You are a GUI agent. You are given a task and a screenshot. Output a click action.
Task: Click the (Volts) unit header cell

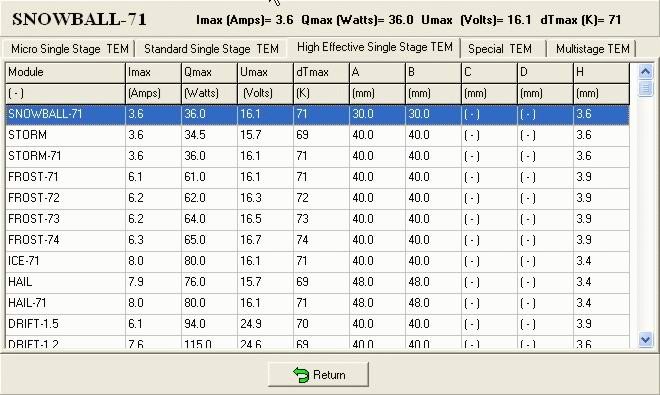265,93
